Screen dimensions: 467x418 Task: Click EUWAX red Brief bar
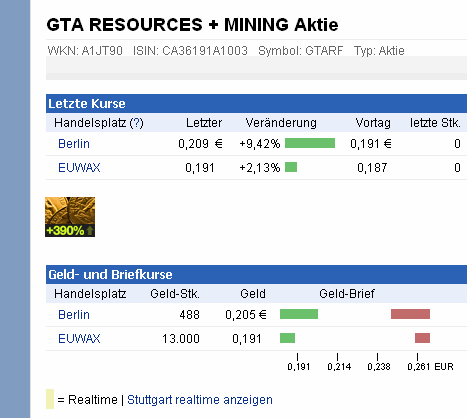pos(422,338)
